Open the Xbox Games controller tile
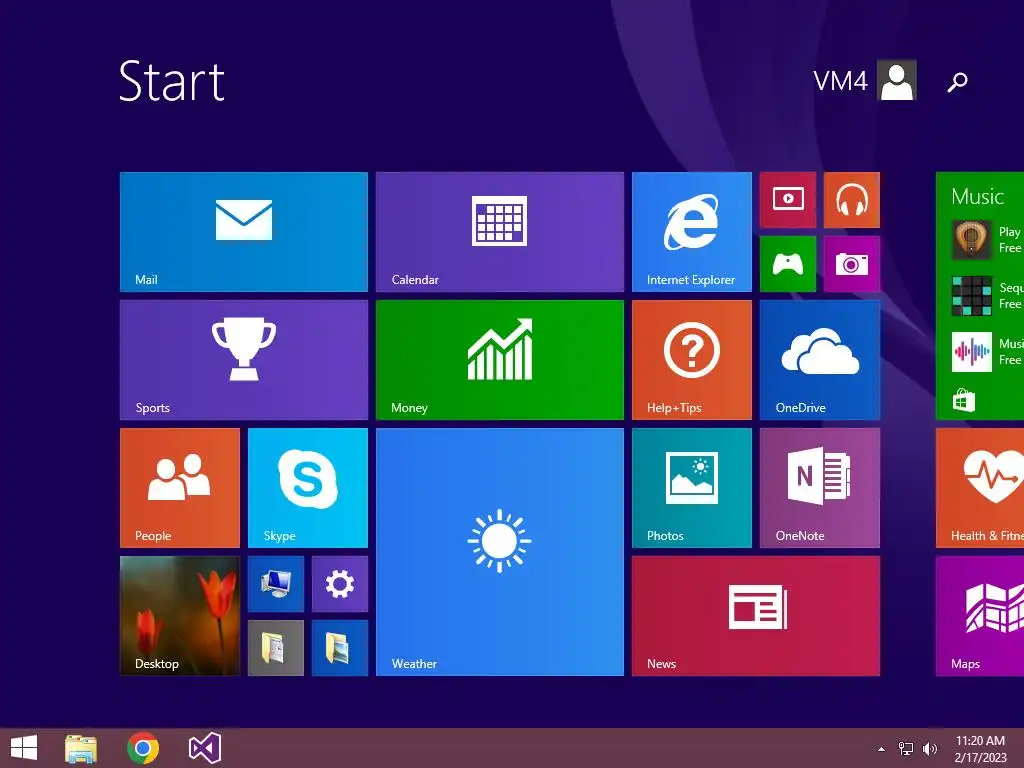 click(x=788, y=264)
